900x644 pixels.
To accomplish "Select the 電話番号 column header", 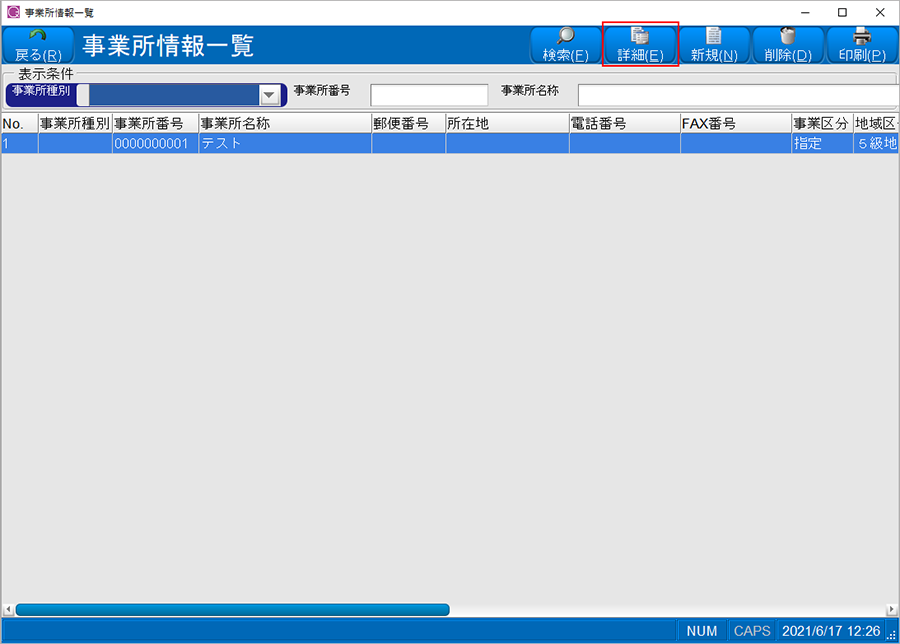I will [624, 124].
